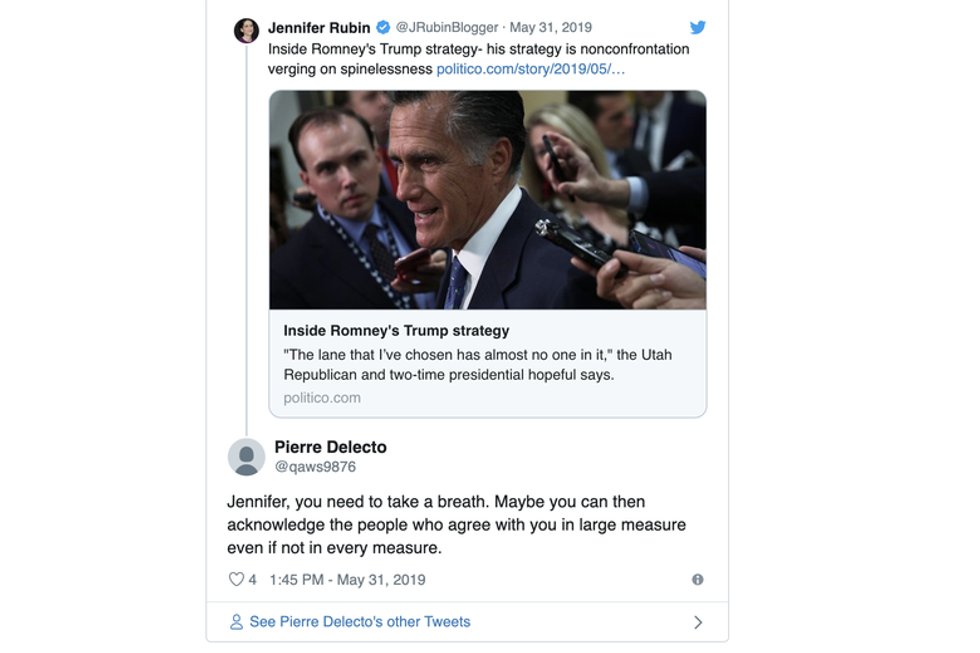Expand the right chevron arrow at bottom
This screenshot has height=653, width=980.
point(697,622)
